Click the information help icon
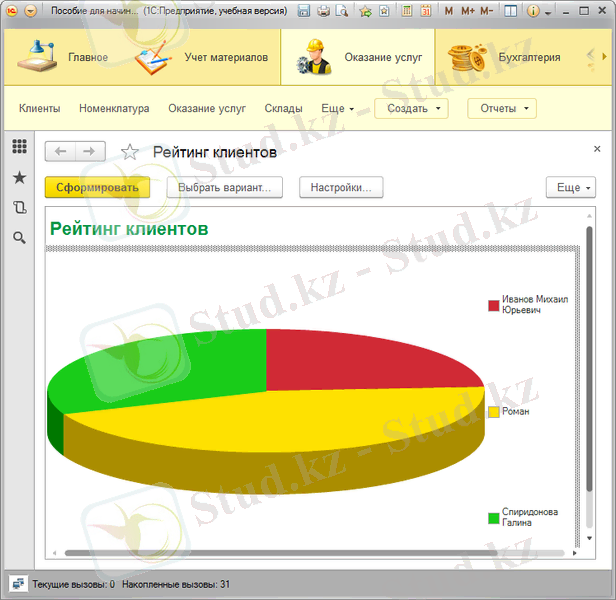This screenshot has width=616, height=600. click(533, 11)
